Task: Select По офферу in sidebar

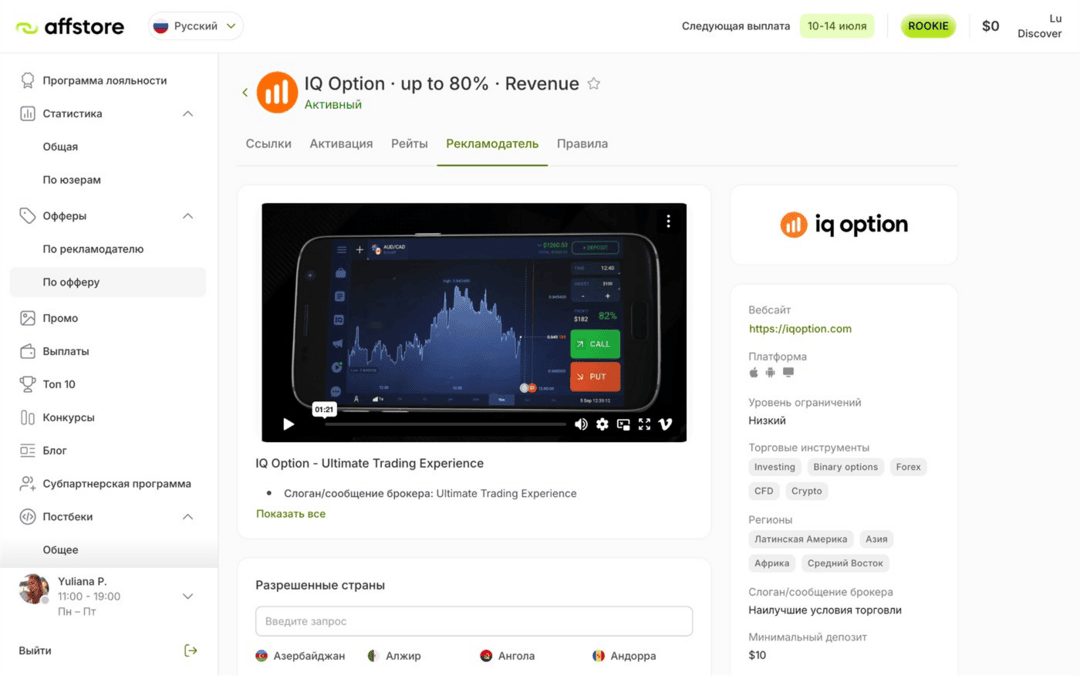Action: point(107,282)
